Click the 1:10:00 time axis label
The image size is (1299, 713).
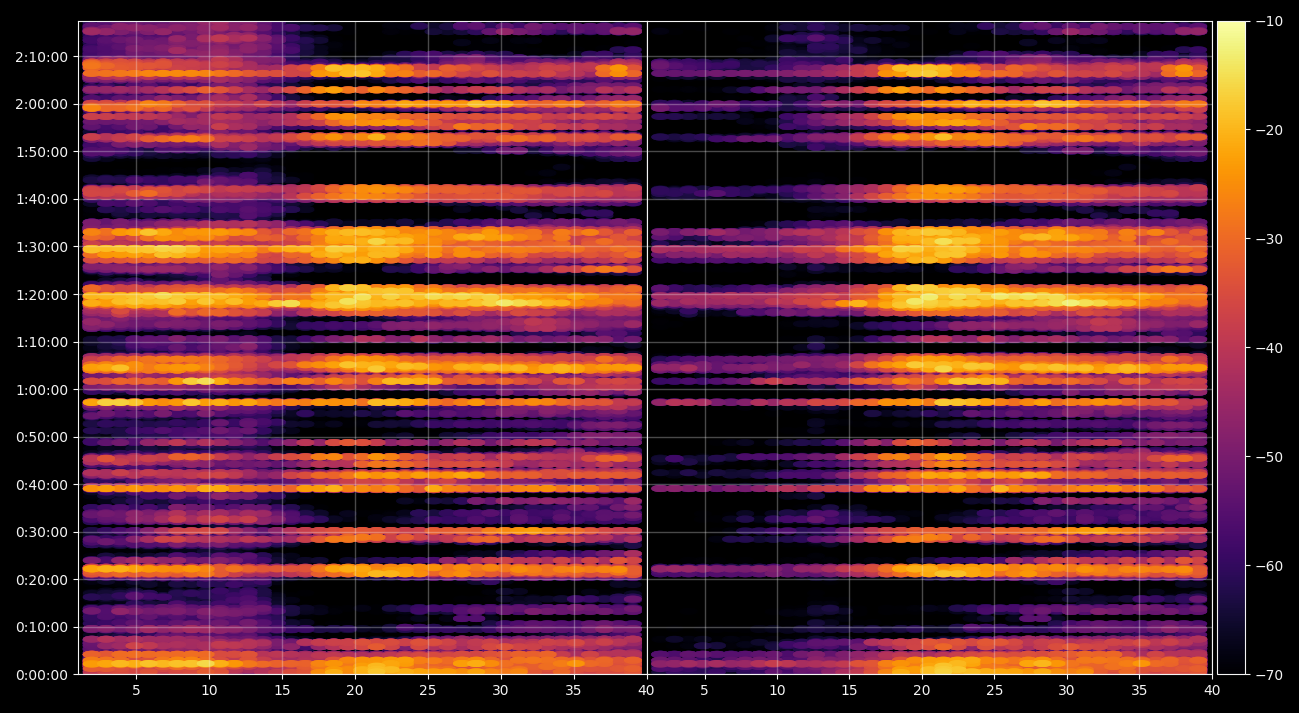pos(41,342)
